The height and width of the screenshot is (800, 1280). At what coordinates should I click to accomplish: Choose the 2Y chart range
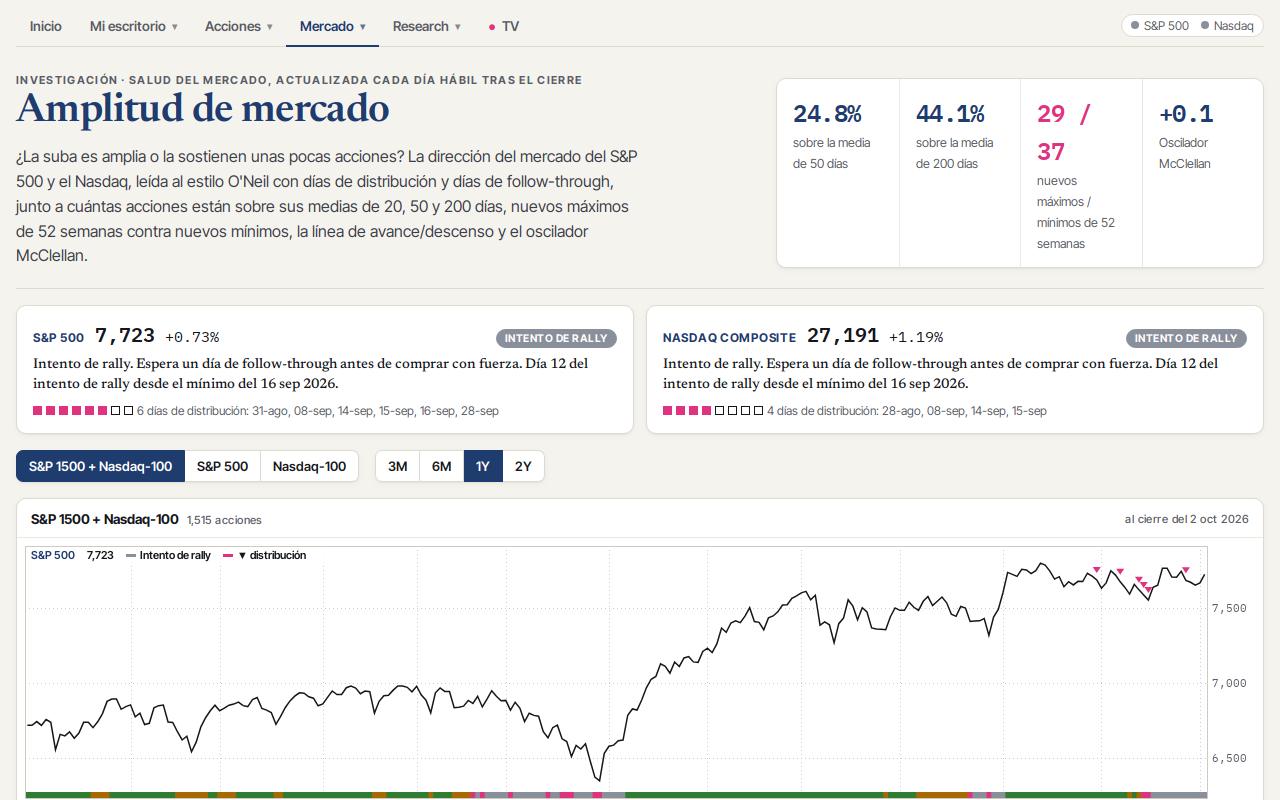(523, 466)
